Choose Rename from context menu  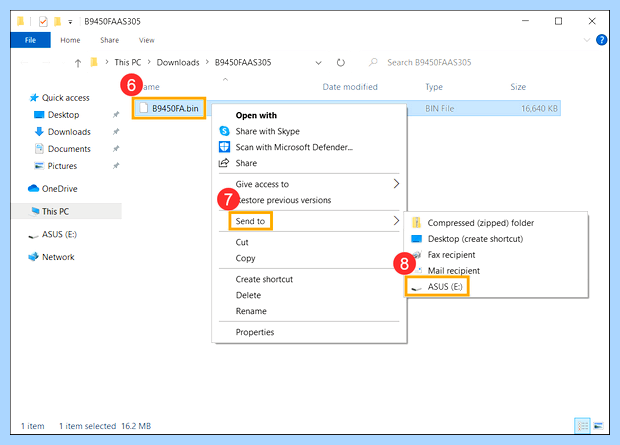(251, 311)
